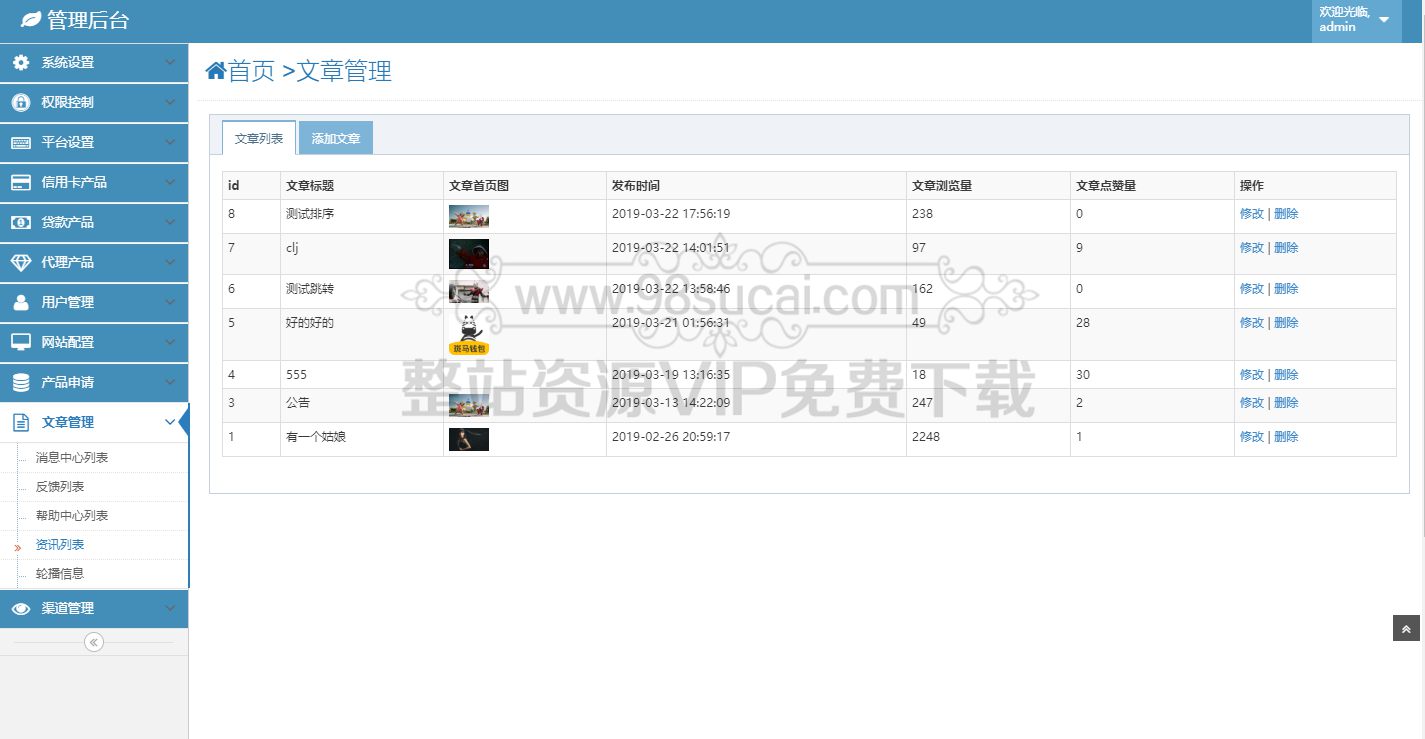Open the admin account dropdown at top right
Viewport: 1425px width, 739px height.
point(1355,19)
